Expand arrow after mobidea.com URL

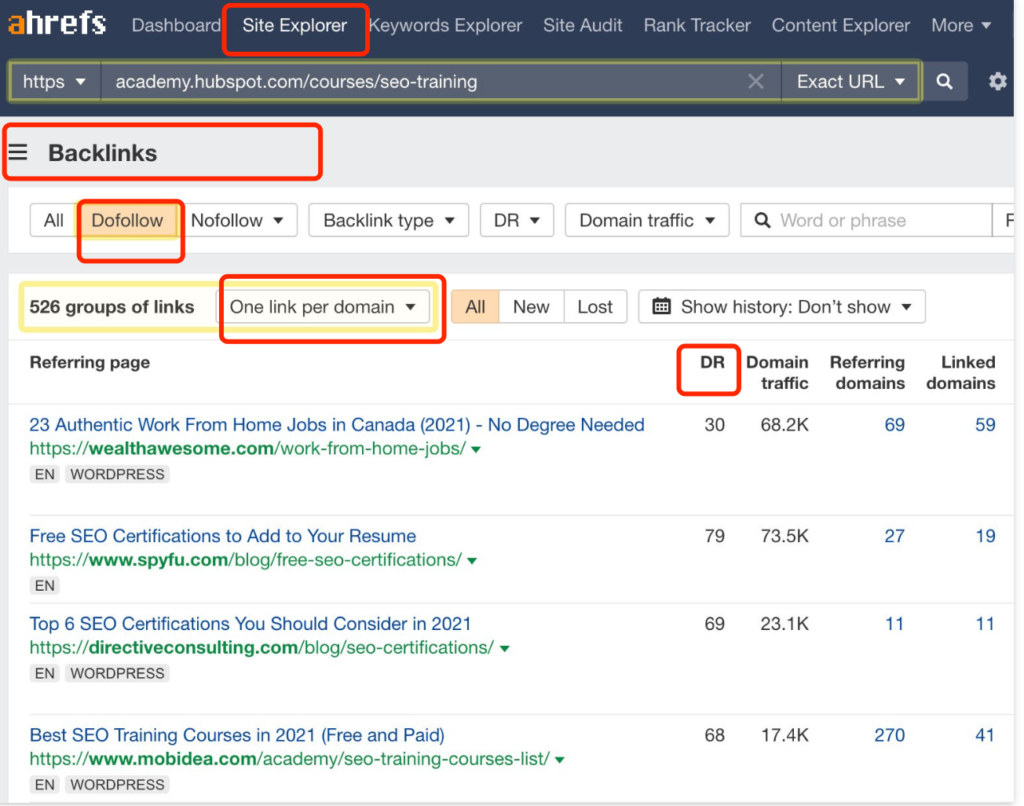click(560, 760)
